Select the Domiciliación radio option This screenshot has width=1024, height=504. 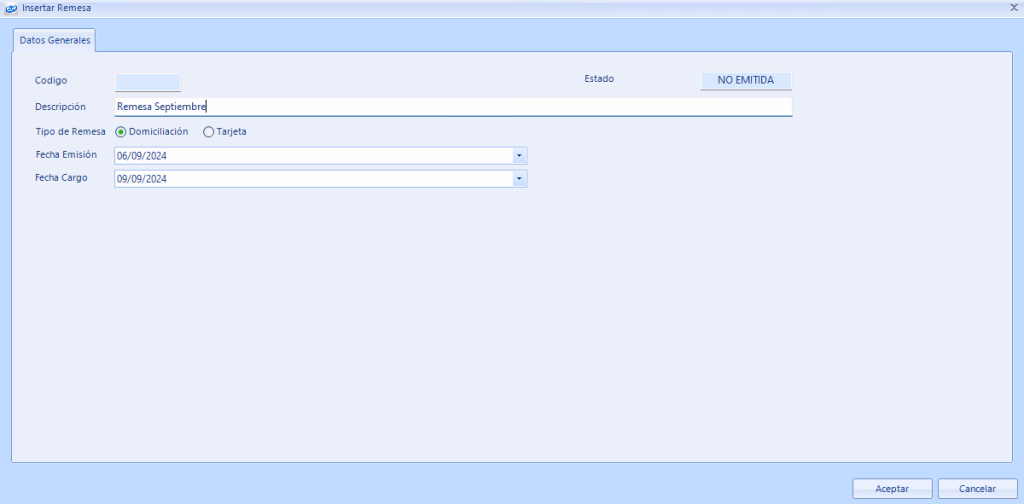coord(122,131)
